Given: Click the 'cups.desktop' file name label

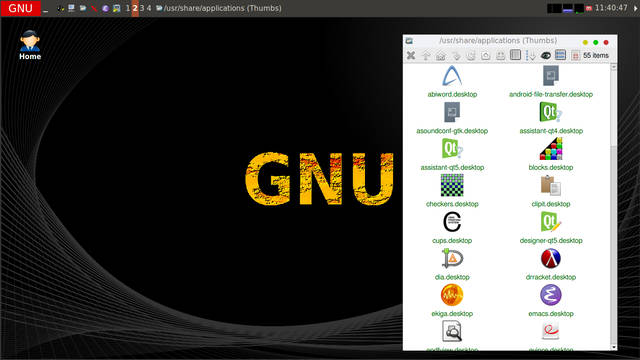Looking at the screenshot, I should 452,240.
